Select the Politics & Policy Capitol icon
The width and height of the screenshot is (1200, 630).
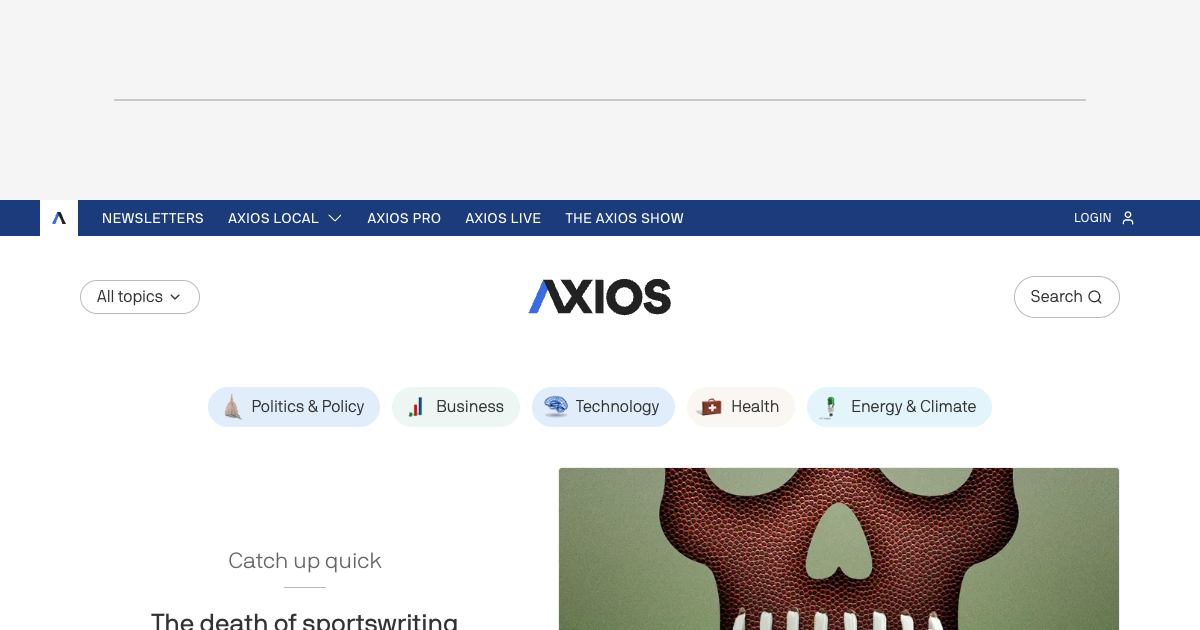tap(232, 406)
